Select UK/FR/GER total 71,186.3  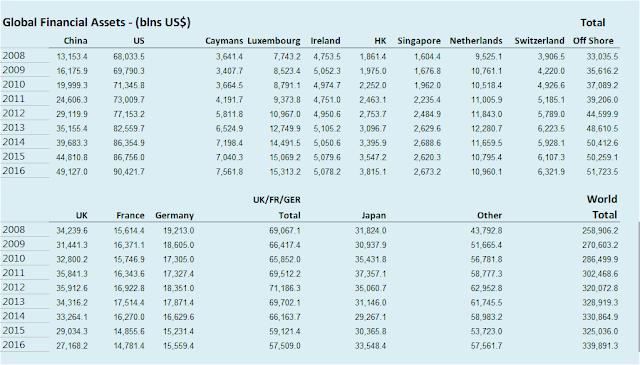click(285, 289)
